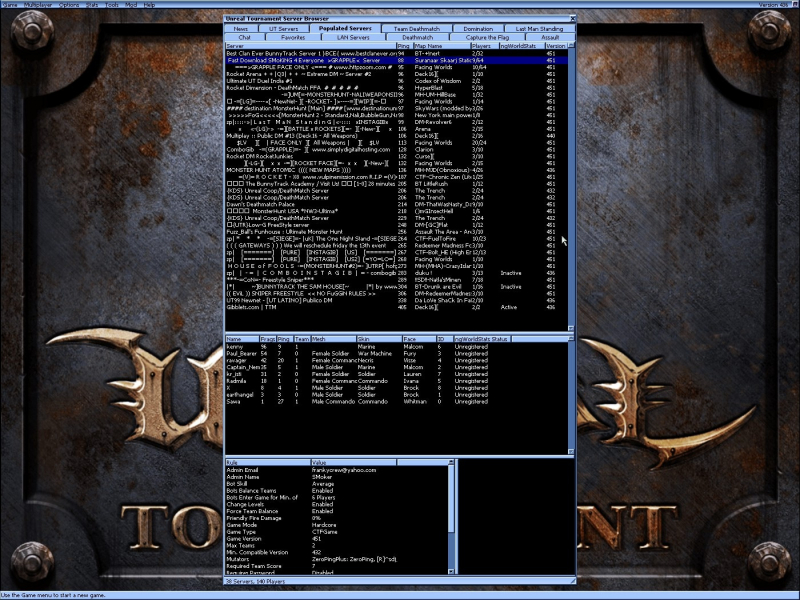Open the Domination tab
The width and height of the screenshot is (800, 600).
478,29
